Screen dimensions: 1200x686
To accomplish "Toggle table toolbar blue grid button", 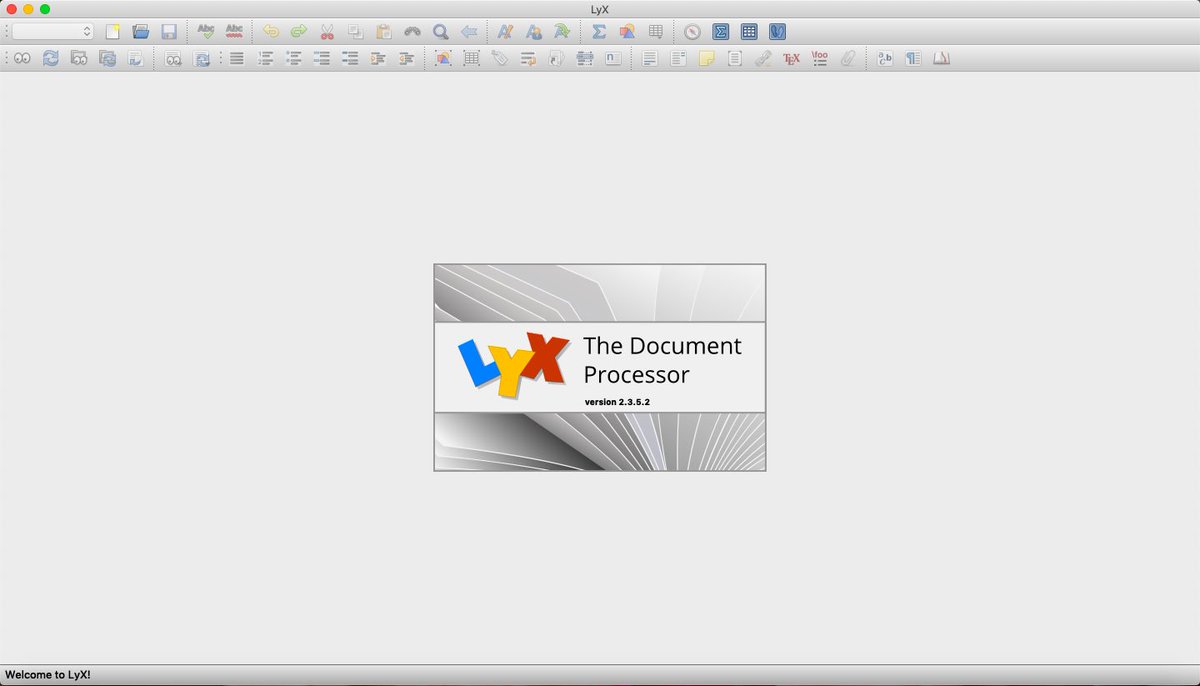I will 749,32.
